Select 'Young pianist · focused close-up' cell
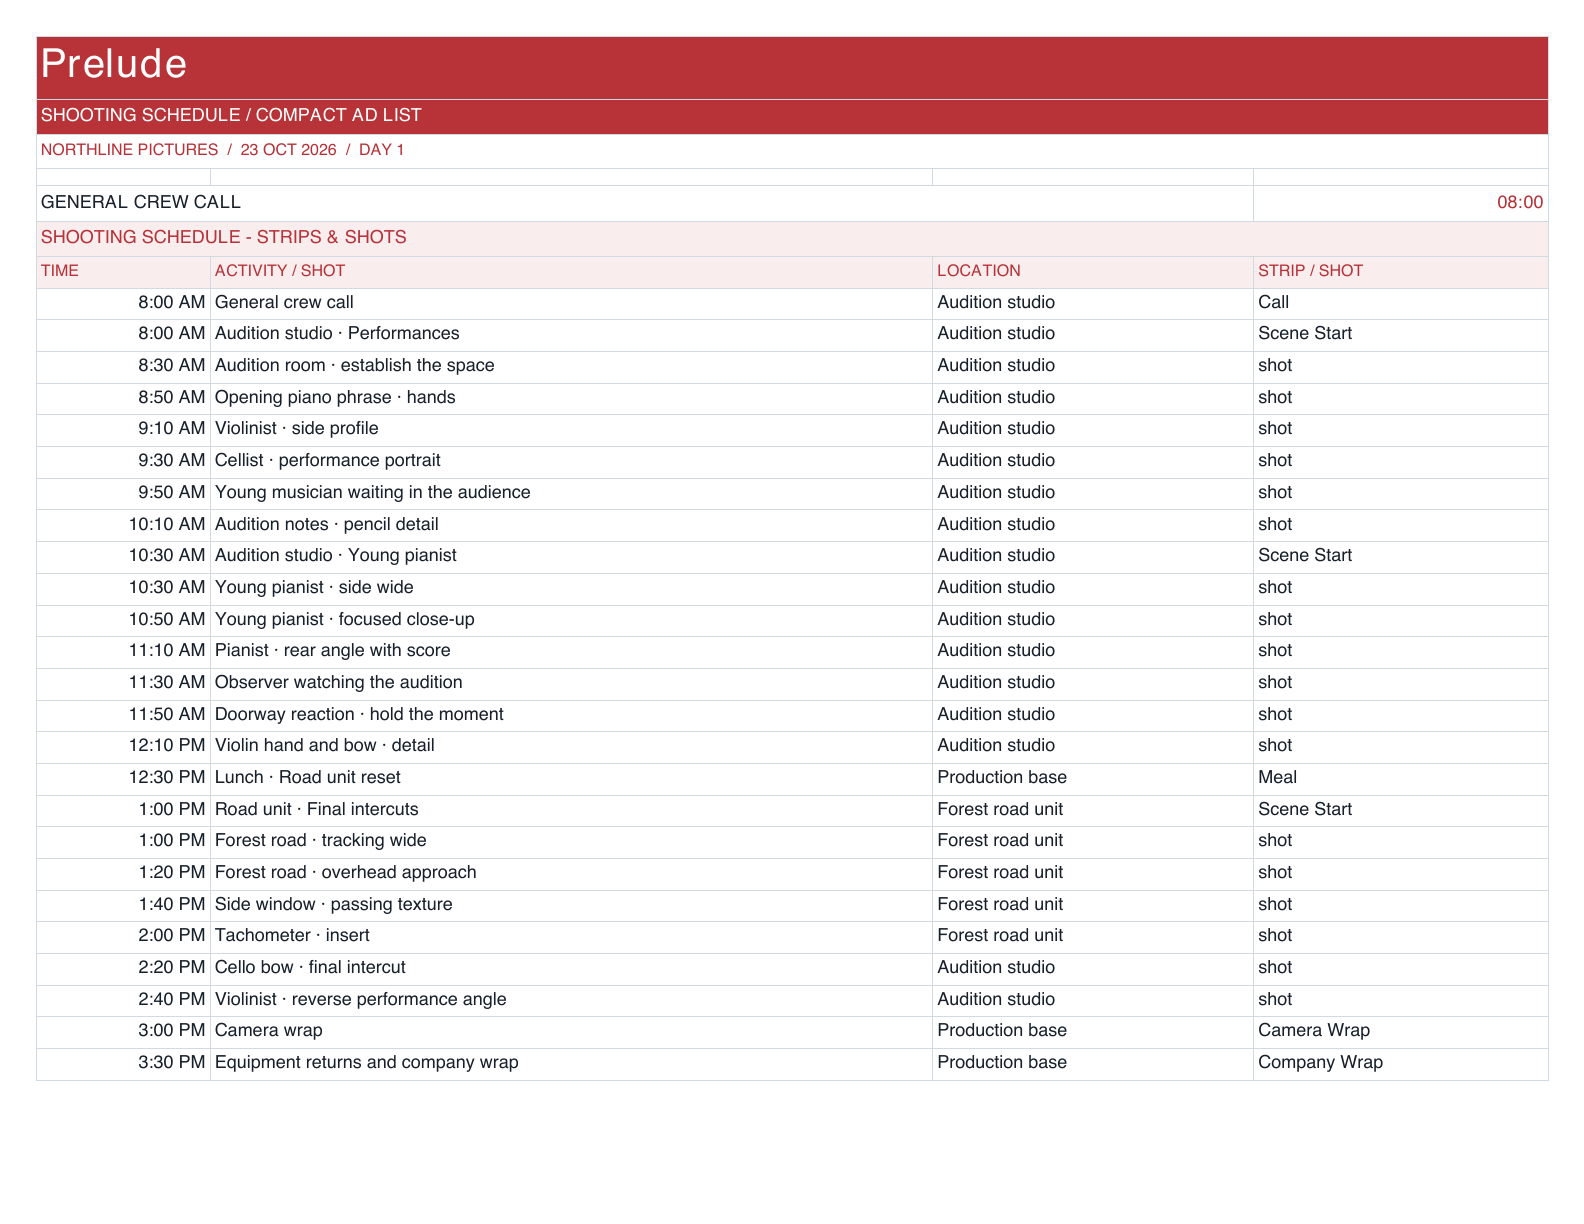1584x1224 pixels. coord(571,620)
